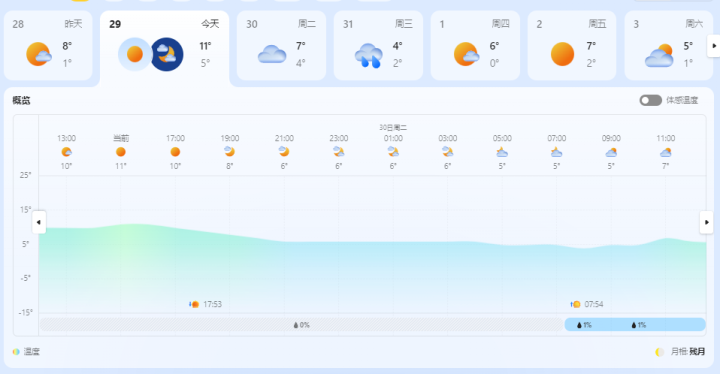Screen dimensions: 720x374
Task: Click the 09:00 partly cloudy icon
Action: pyautogui.click(x=611, y=152)
